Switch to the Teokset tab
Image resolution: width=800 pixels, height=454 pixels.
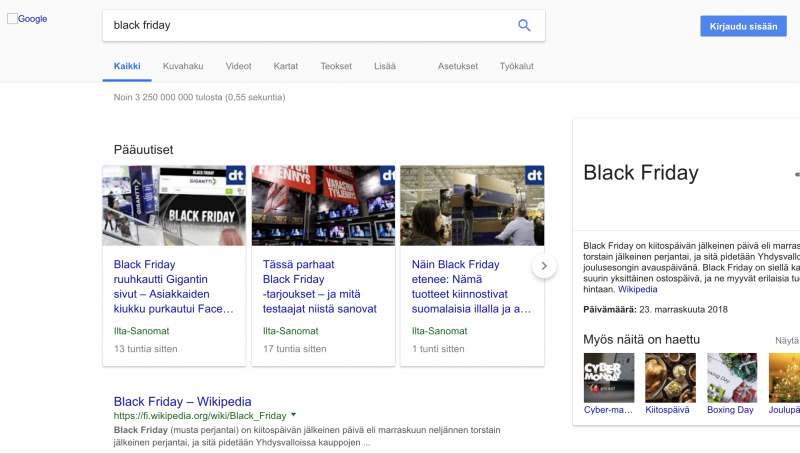[336, 66]
